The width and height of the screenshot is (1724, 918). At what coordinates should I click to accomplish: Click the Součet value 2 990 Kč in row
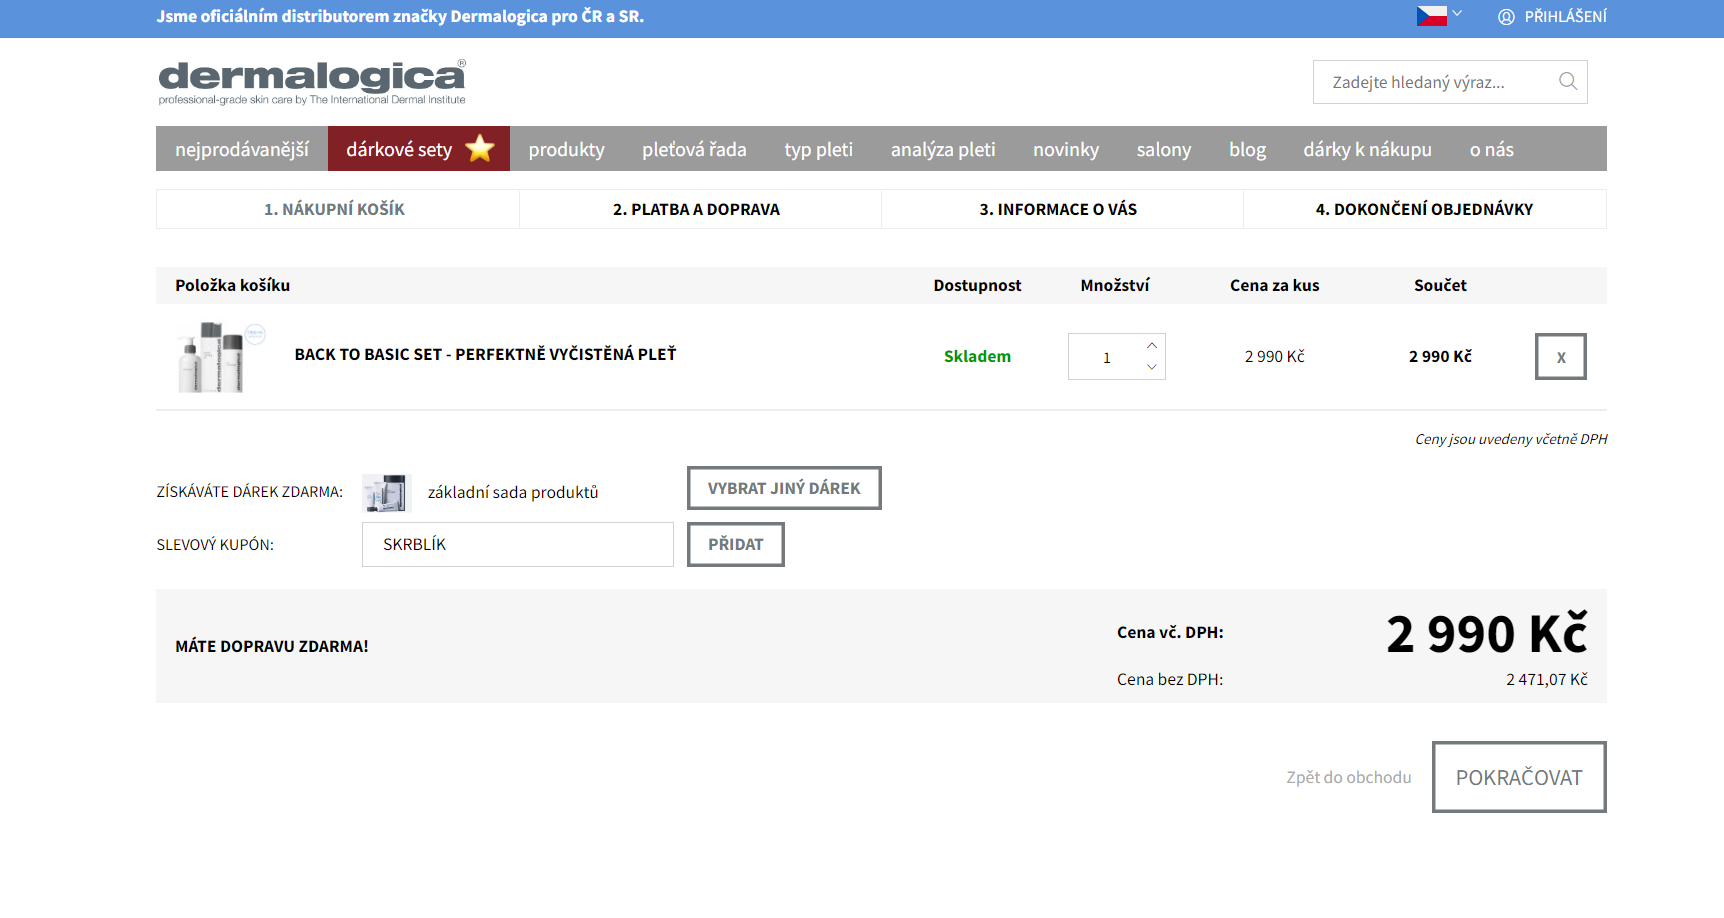1440,356
